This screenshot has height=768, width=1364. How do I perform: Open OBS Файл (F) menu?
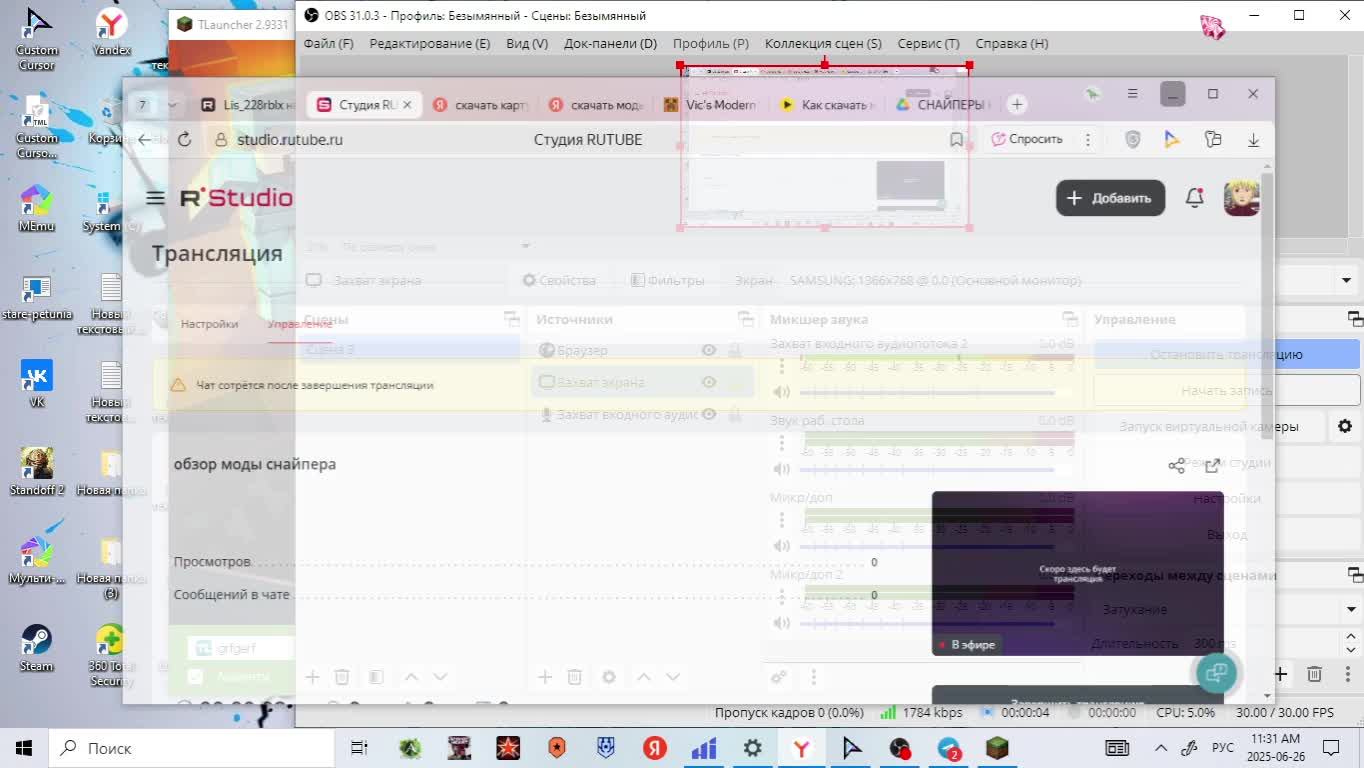[x=328, y=43]
